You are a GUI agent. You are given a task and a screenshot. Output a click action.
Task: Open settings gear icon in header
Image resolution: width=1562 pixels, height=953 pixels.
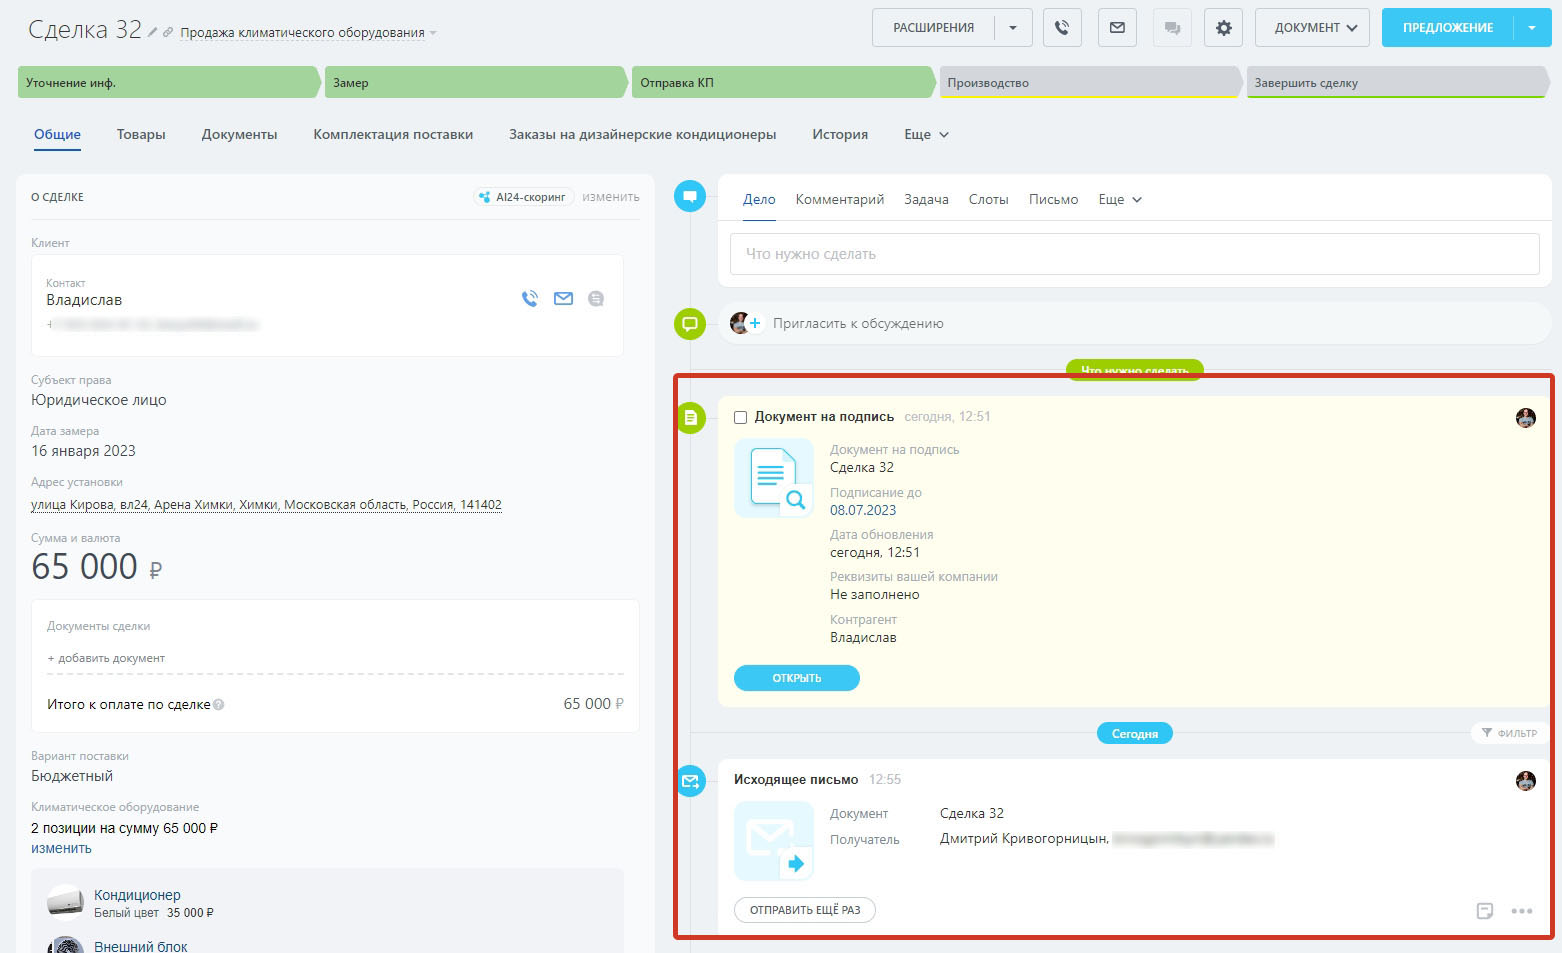pyautogui.click(x=1223, y=28)
